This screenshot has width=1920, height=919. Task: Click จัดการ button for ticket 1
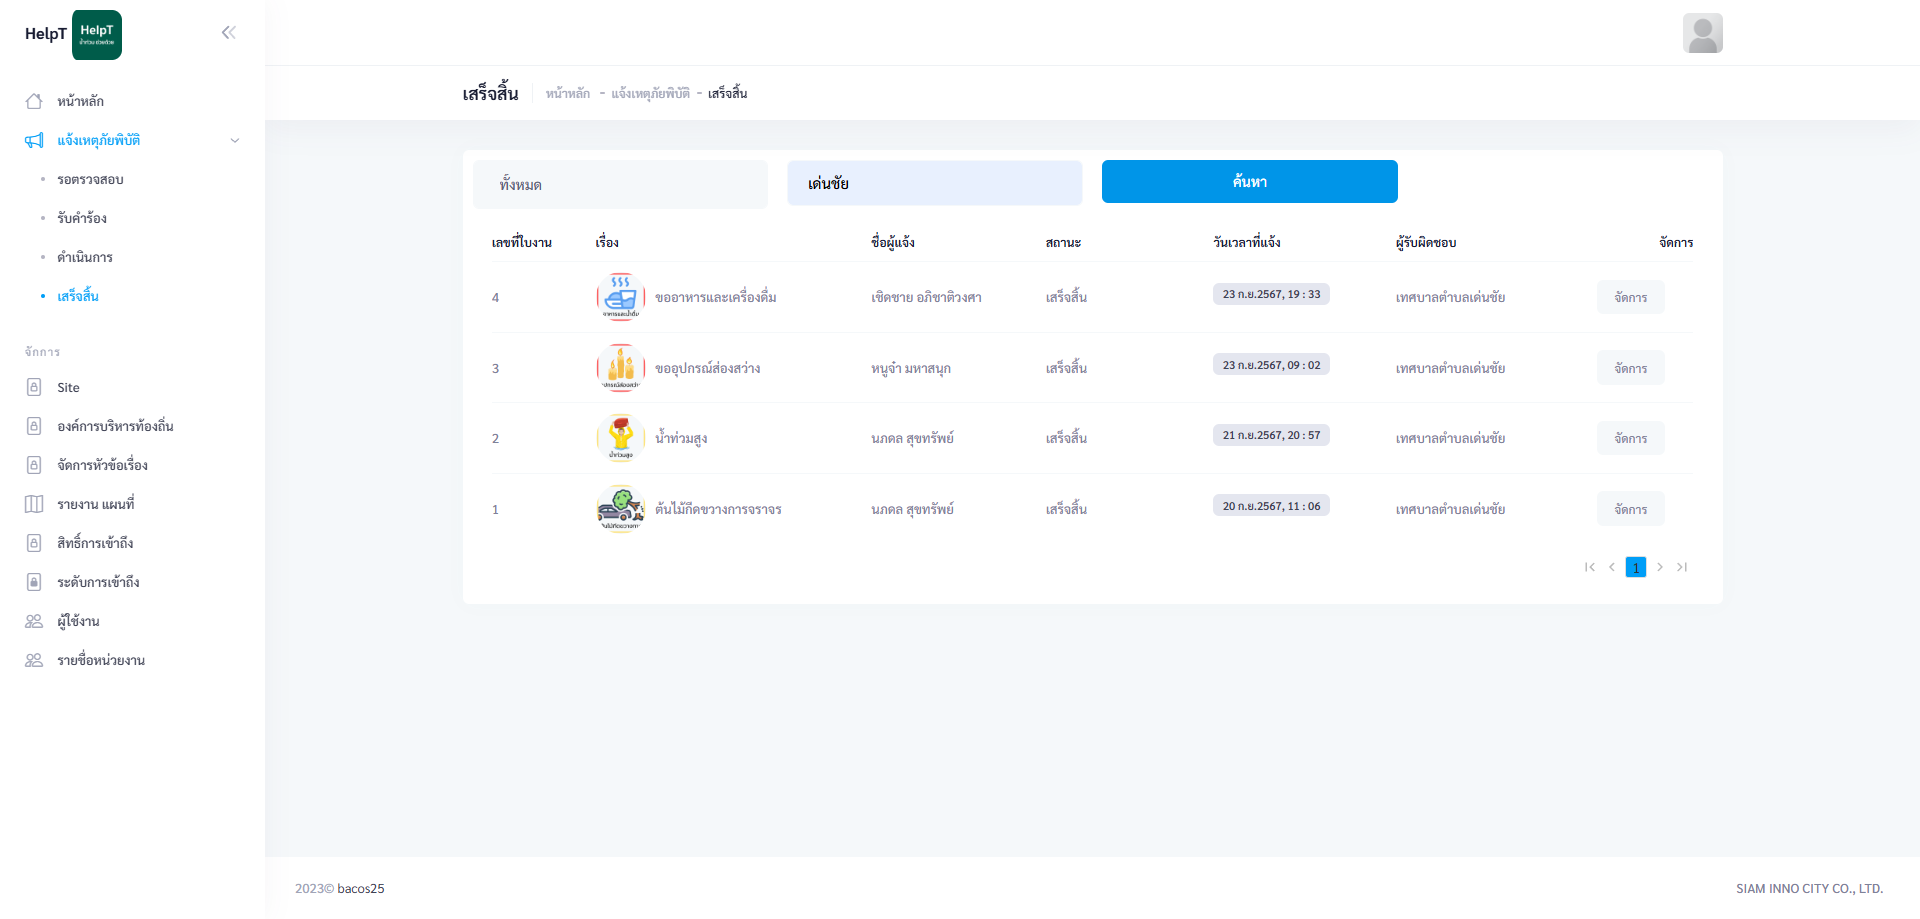[1631, 509]
